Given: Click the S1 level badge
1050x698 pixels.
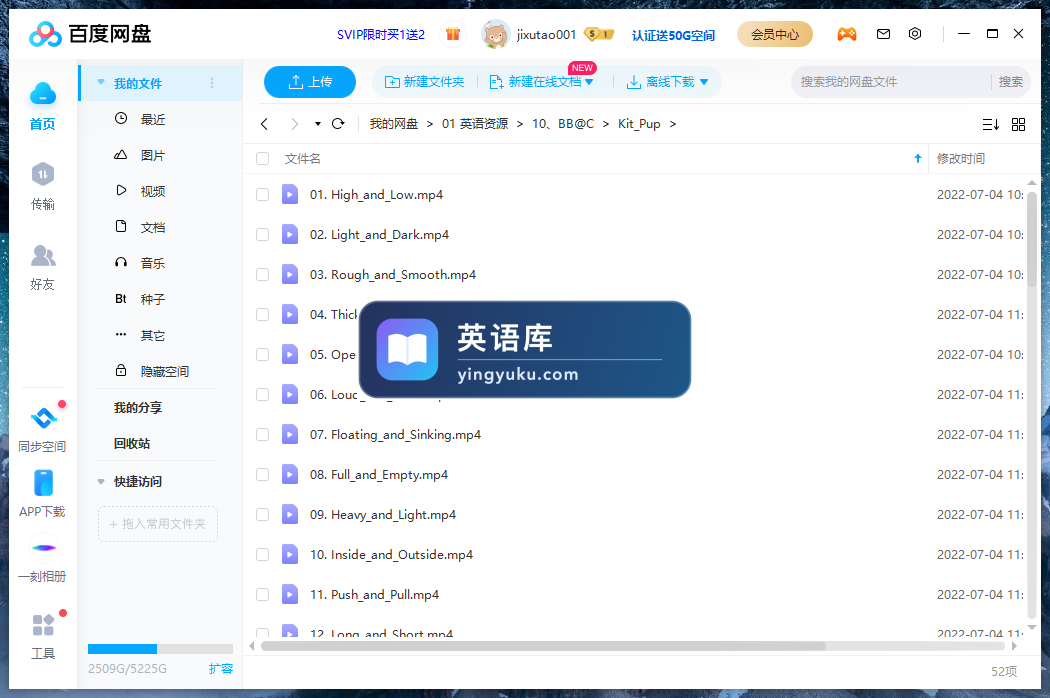Looking at the screenshot, I should pos(599,33).
